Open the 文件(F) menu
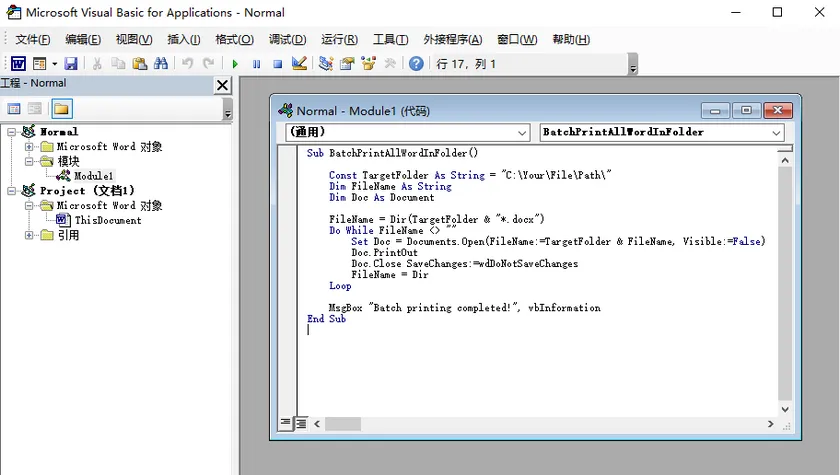 point(33,40)
